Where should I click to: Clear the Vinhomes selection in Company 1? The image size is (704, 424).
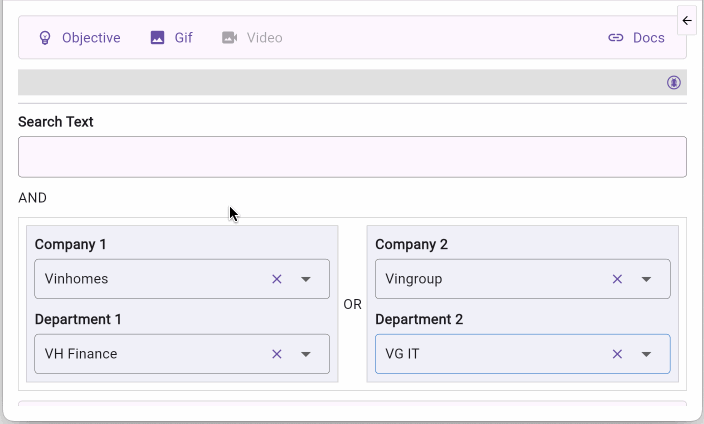pos(277,279)
